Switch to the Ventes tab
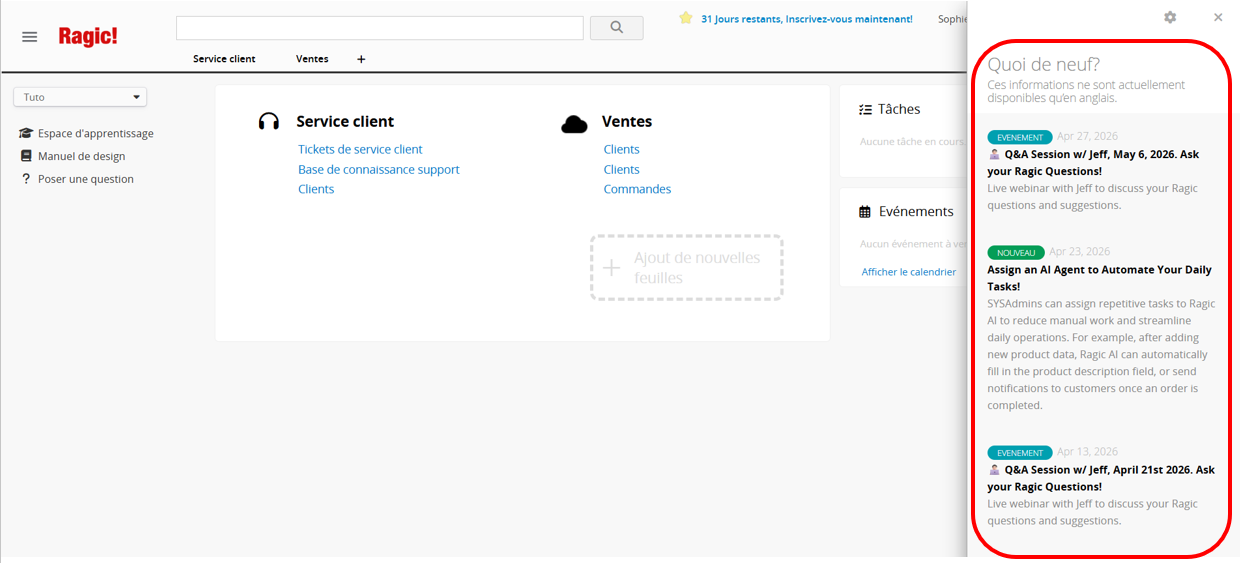The image size is (1240, 563). pos(312,59)
